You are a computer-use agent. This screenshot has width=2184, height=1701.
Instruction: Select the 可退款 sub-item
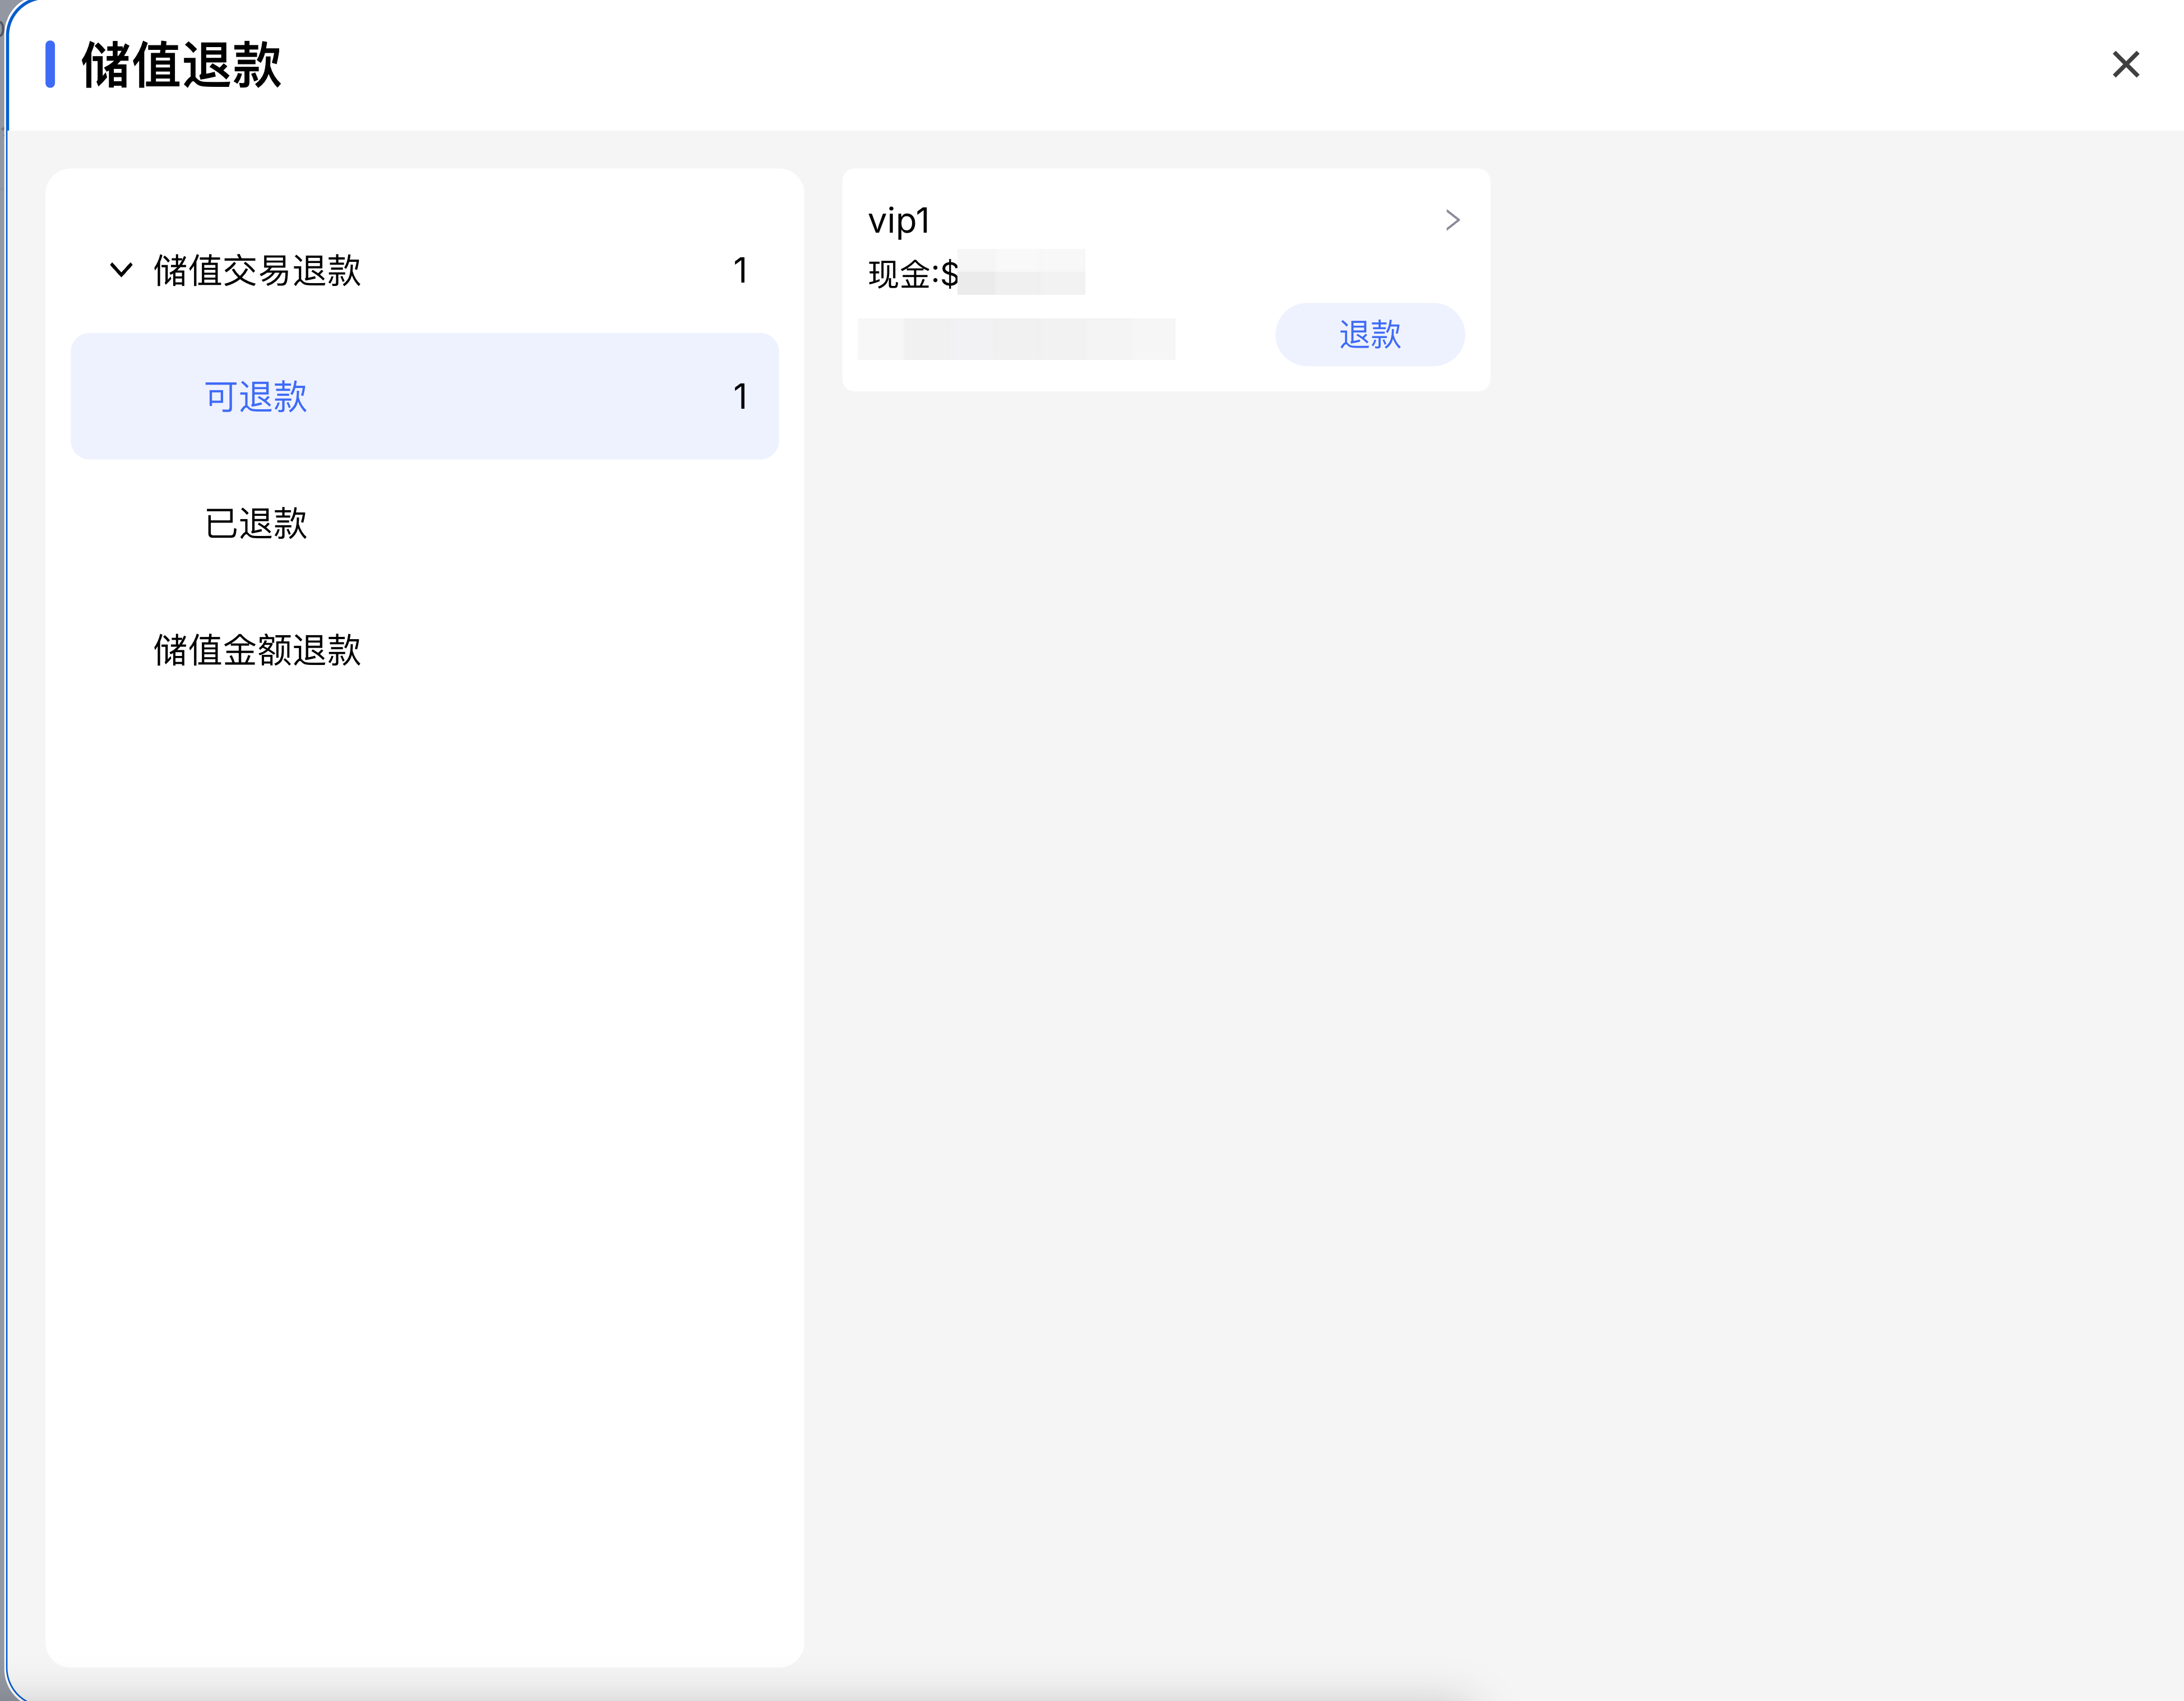256,397
